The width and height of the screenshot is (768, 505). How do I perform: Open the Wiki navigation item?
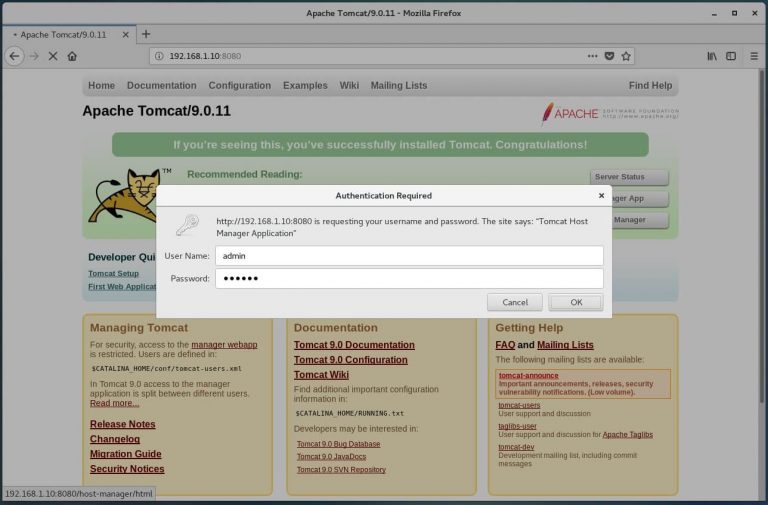pyautogui.click(x=349, y=85)
